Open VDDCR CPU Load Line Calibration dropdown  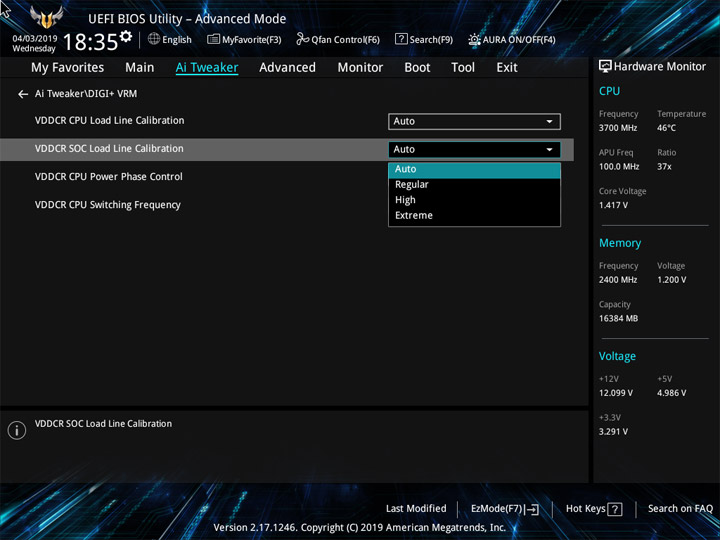pos(474,121)
